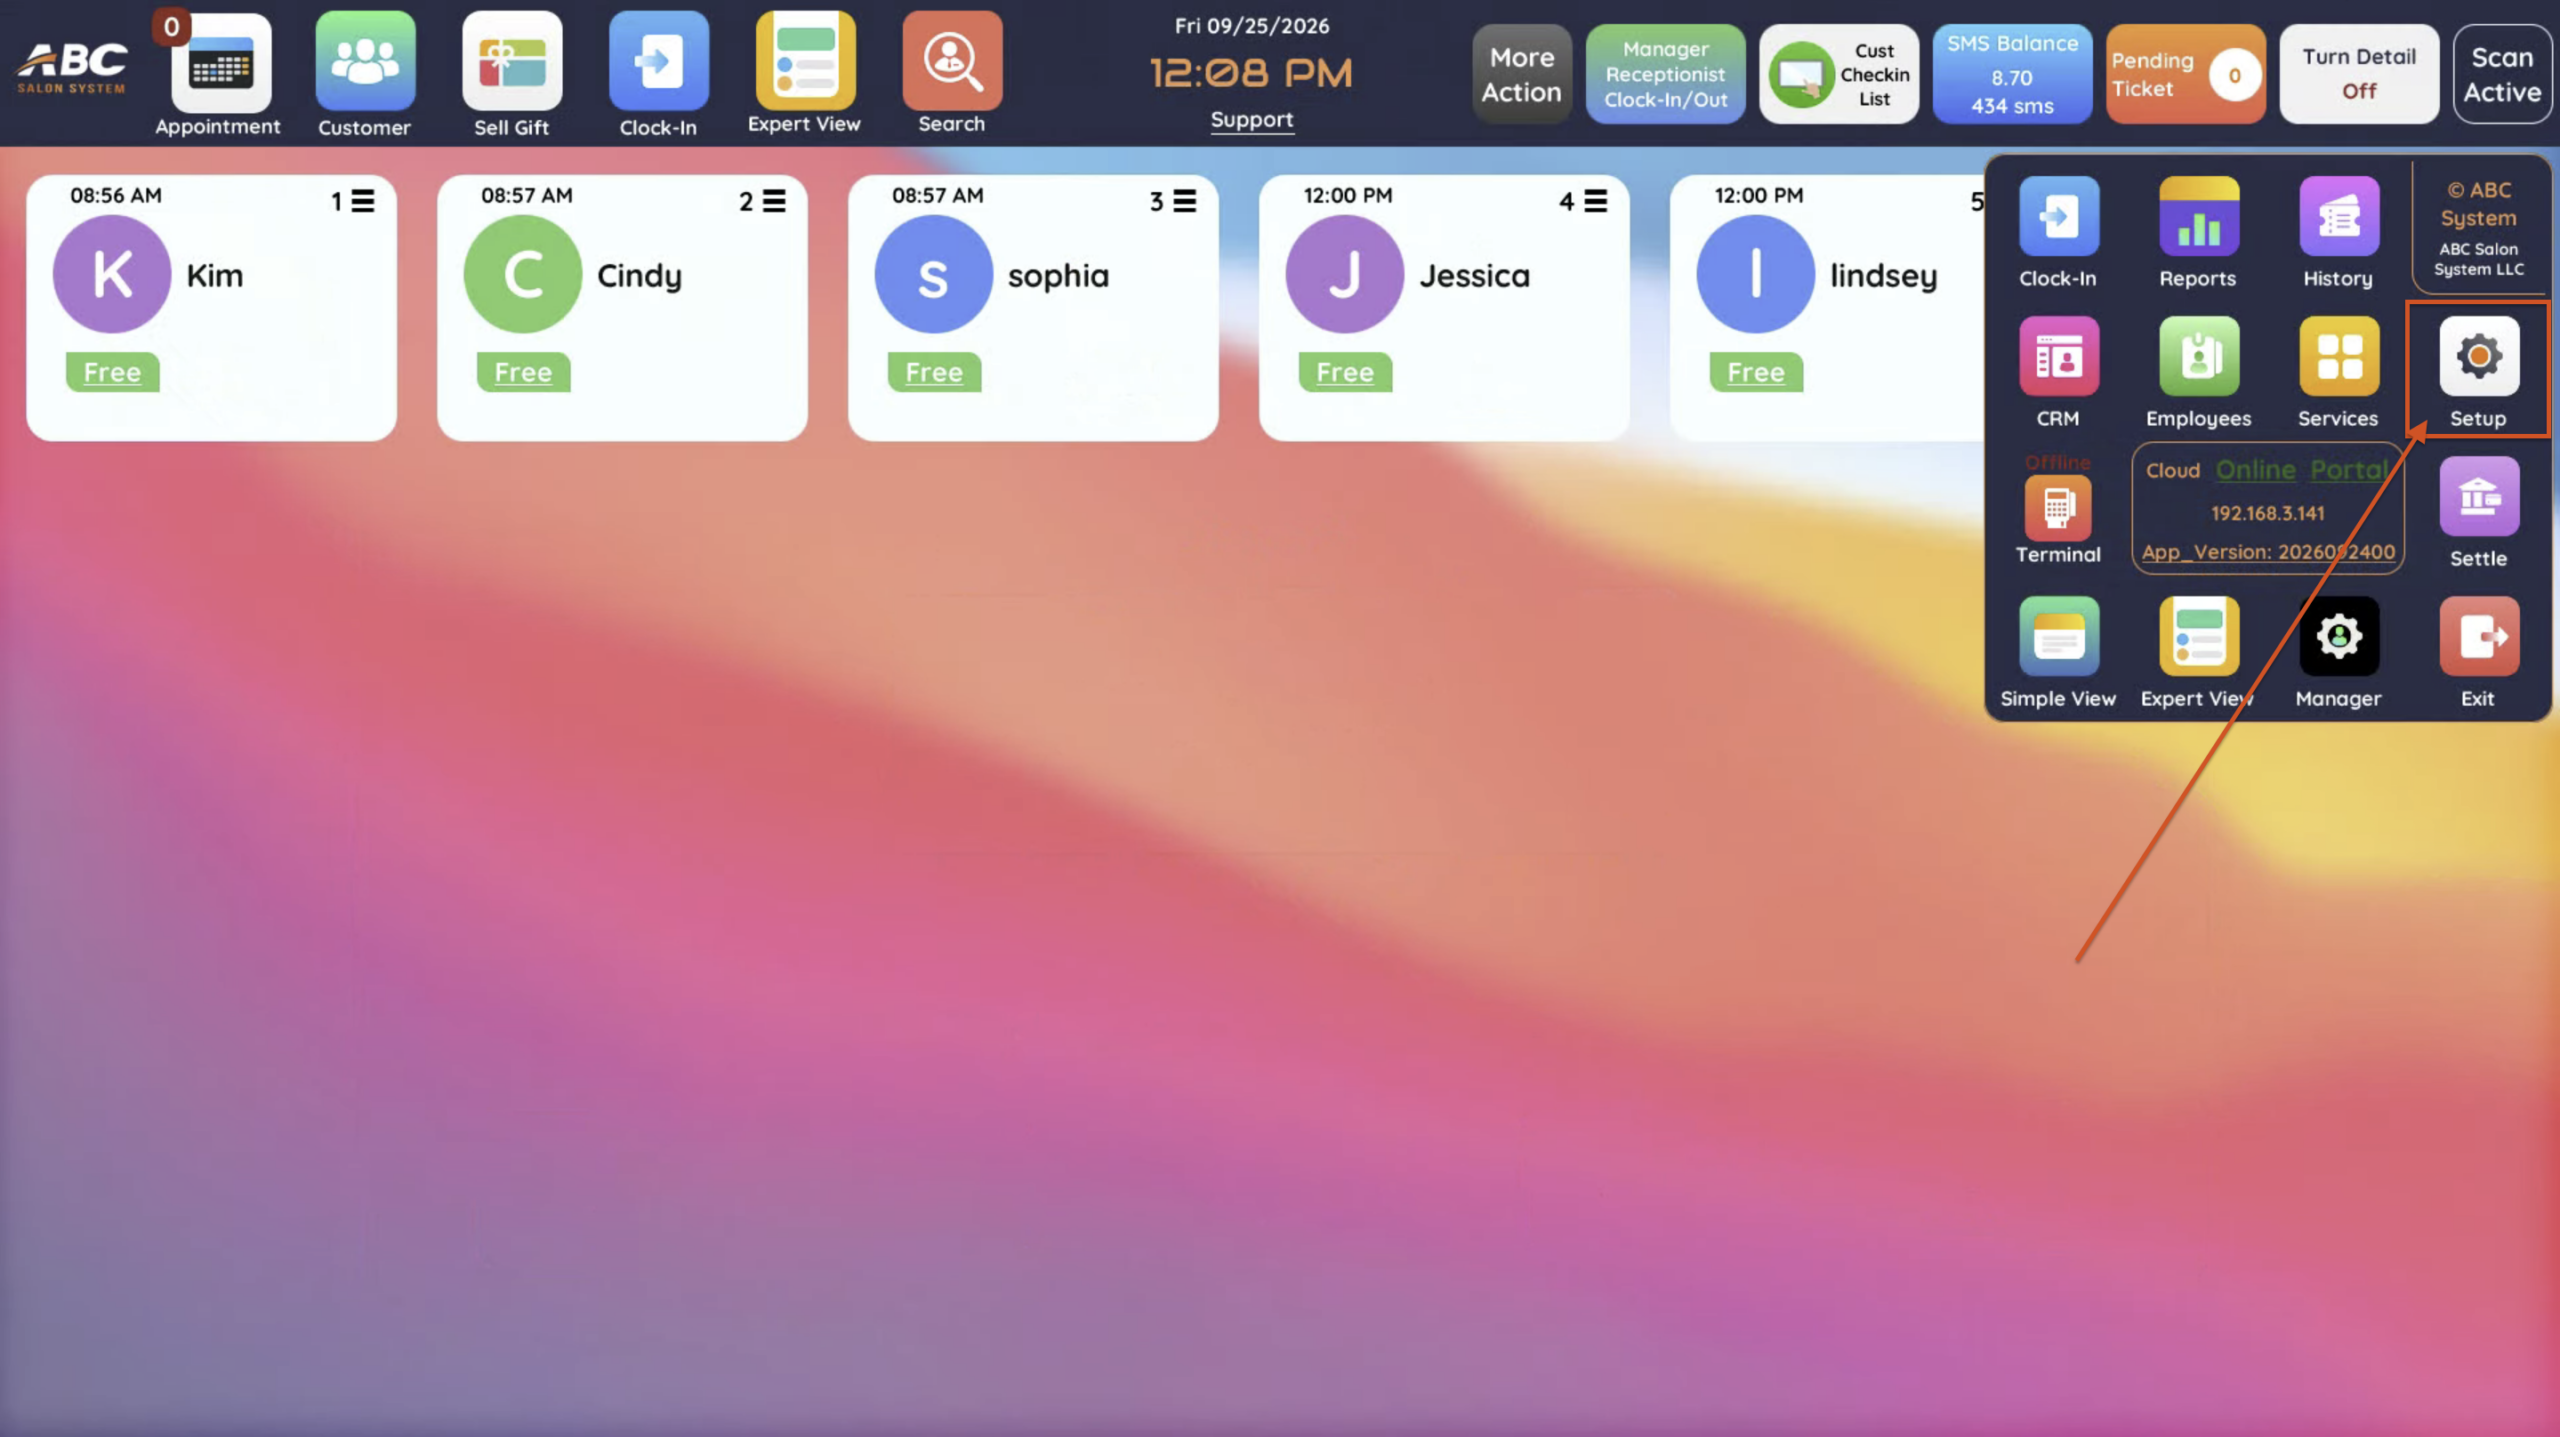
Task: Open the Customer icon in top bar
Action: tap(365, 61)
